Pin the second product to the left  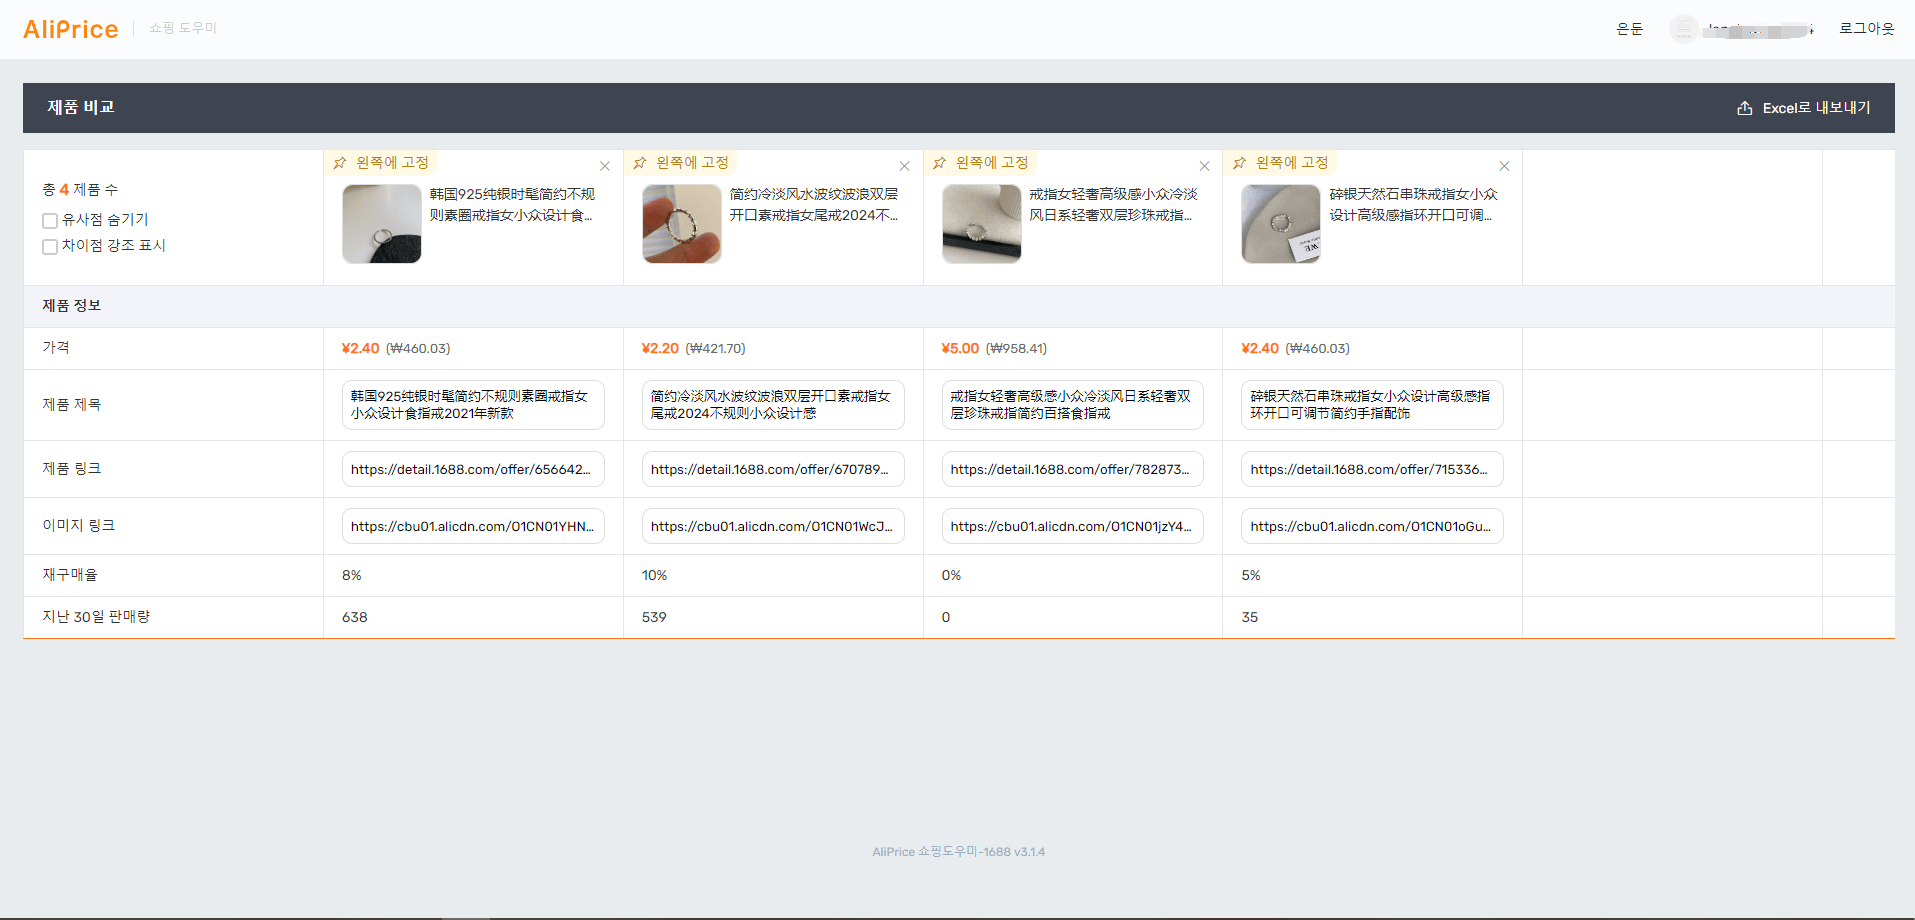tap(681, 163)
